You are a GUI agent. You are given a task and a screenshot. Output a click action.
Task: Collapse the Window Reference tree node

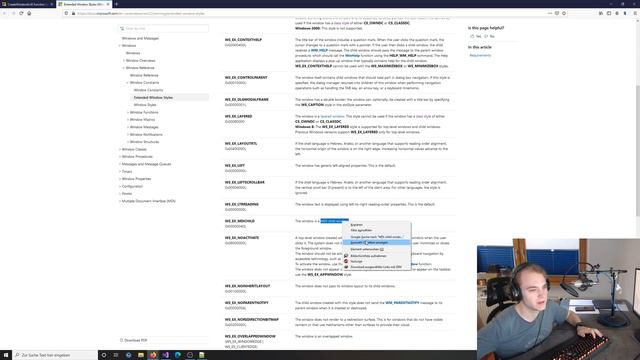tap(124, 68)
